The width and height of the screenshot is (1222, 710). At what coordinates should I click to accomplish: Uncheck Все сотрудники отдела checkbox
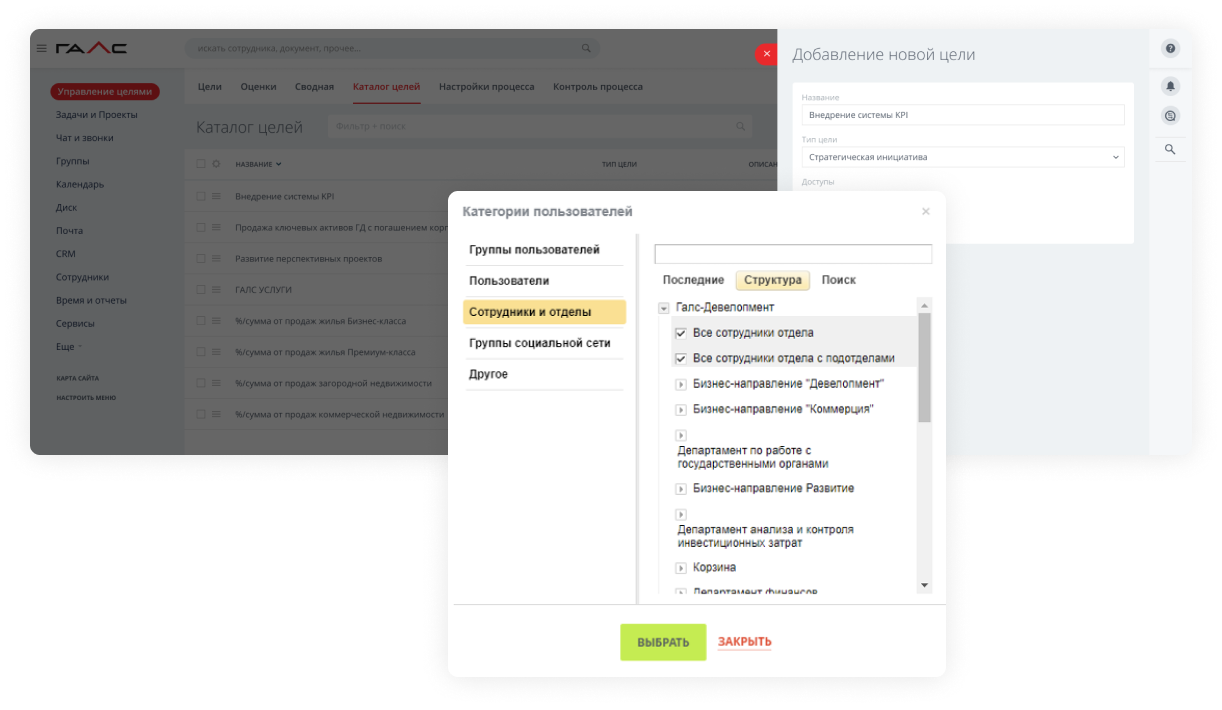(681, 332)
